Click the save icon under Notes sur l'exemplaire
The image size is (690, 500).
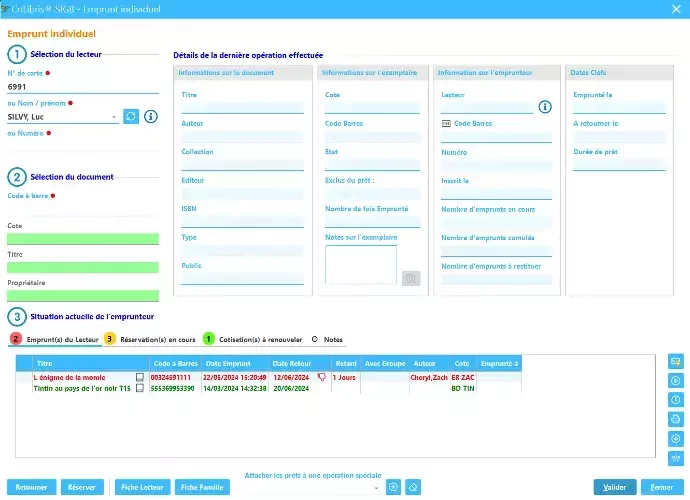pyautogui.click(x=410, y=278)
